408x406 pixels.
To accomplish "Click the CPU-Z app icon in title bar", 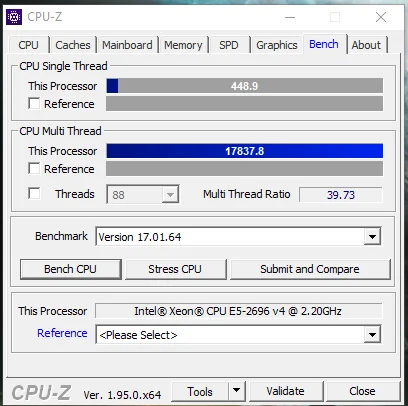I will point(14,17).
